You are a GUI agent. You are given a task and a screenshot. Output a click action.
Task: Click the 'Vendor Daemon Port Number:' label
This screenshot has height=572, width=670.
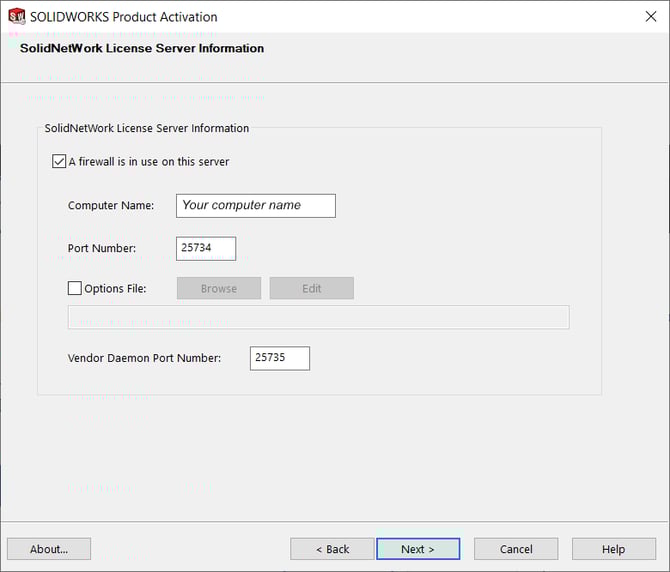[144, 358]
